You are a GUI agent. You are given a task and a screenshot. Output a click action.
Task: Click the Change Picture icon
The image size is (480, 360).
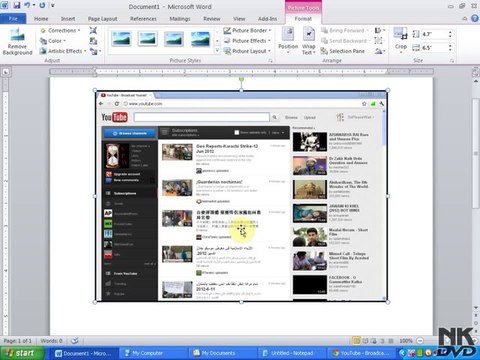pos(93,41)
